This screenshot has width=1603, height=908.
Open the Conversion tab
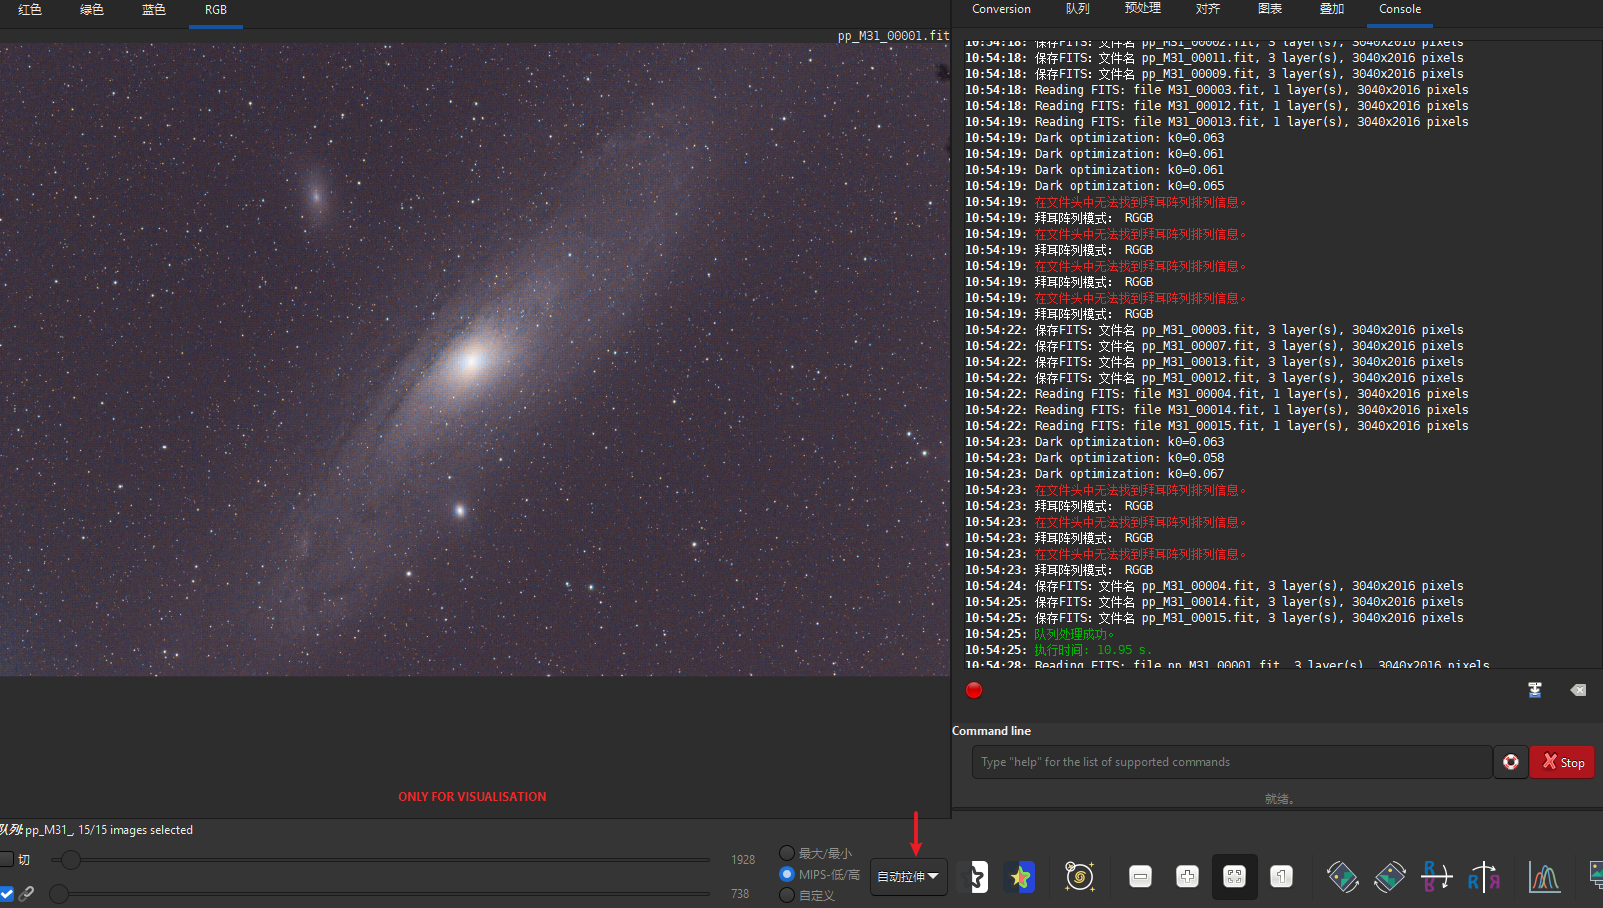(x=1001, y=9)
